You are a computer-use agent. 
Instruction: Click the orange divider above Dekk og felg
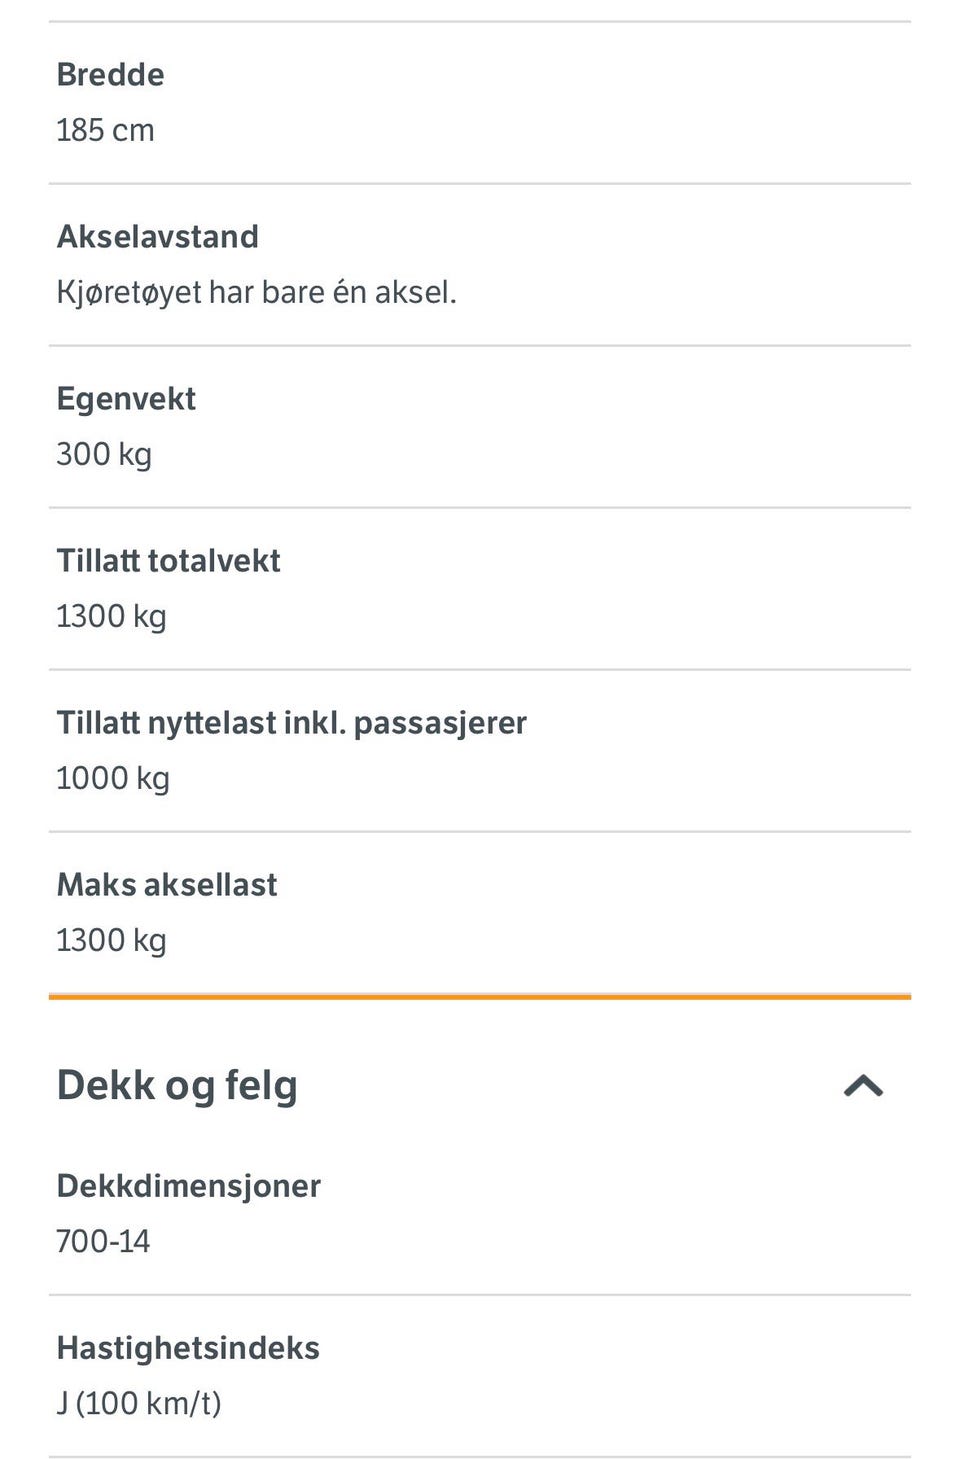(x=480, y=997)
